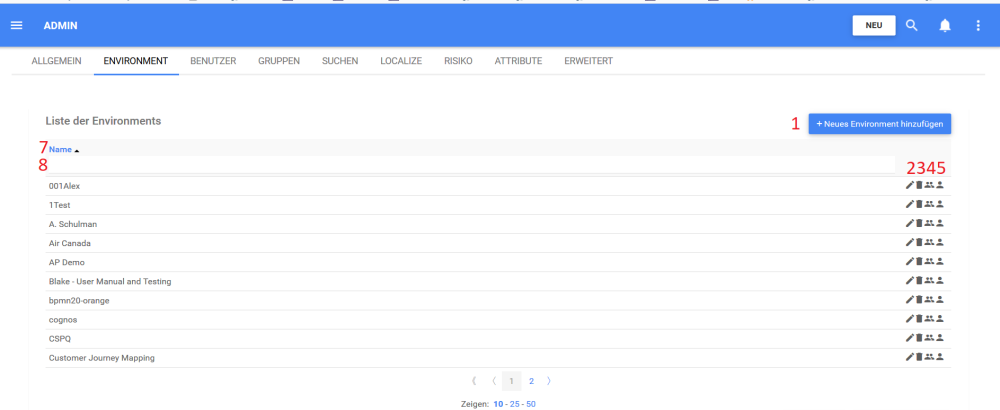Delete the bpmn20-orange environment

coord(919,300)
